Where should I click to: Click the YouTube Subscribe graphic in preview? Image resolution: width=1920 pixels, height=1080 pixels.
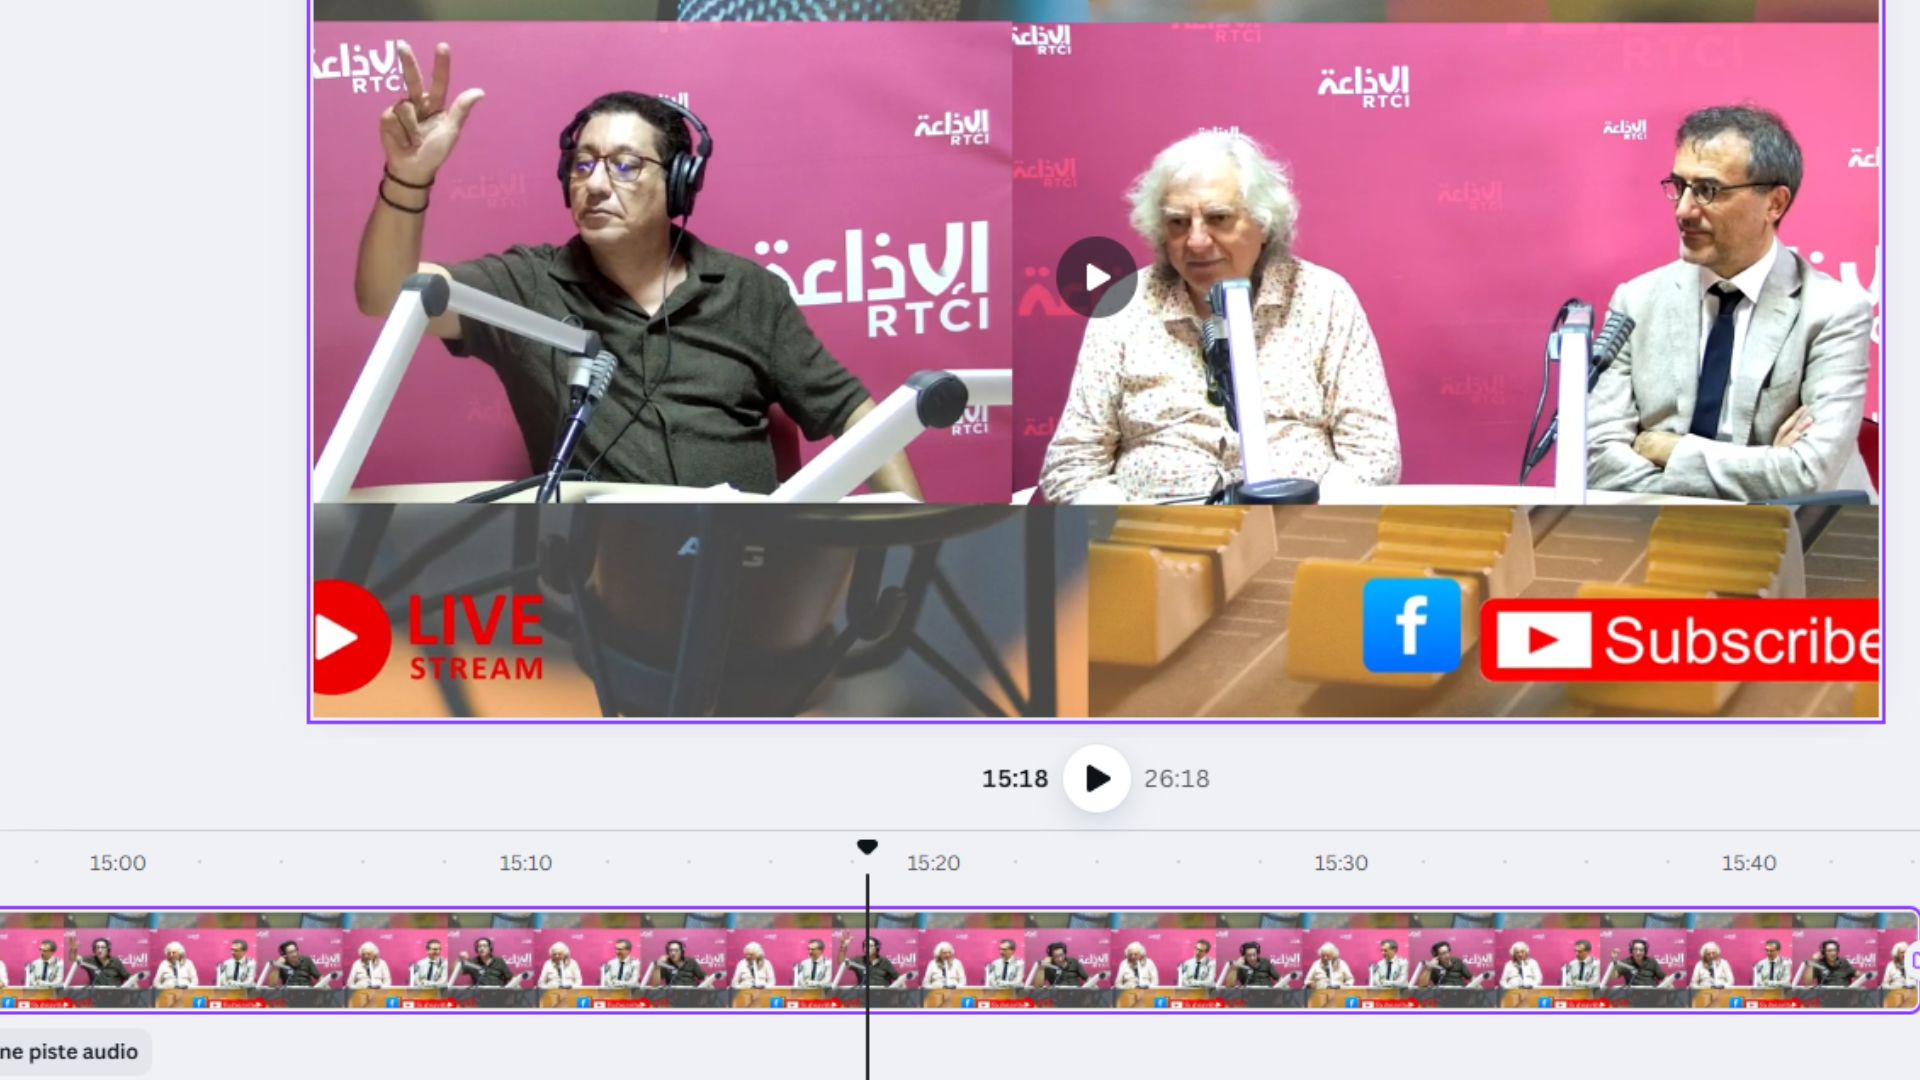(x=1680, y=640)
